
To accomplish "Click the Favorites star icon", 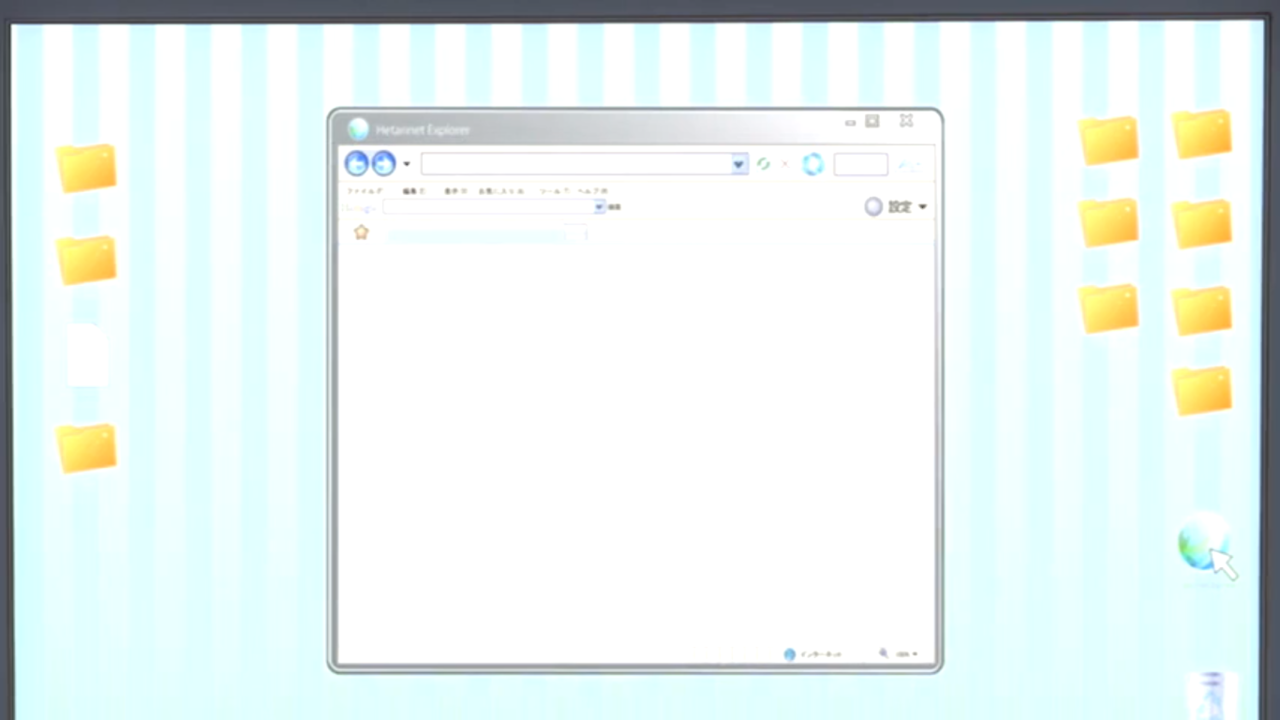I will click(361, 233).
